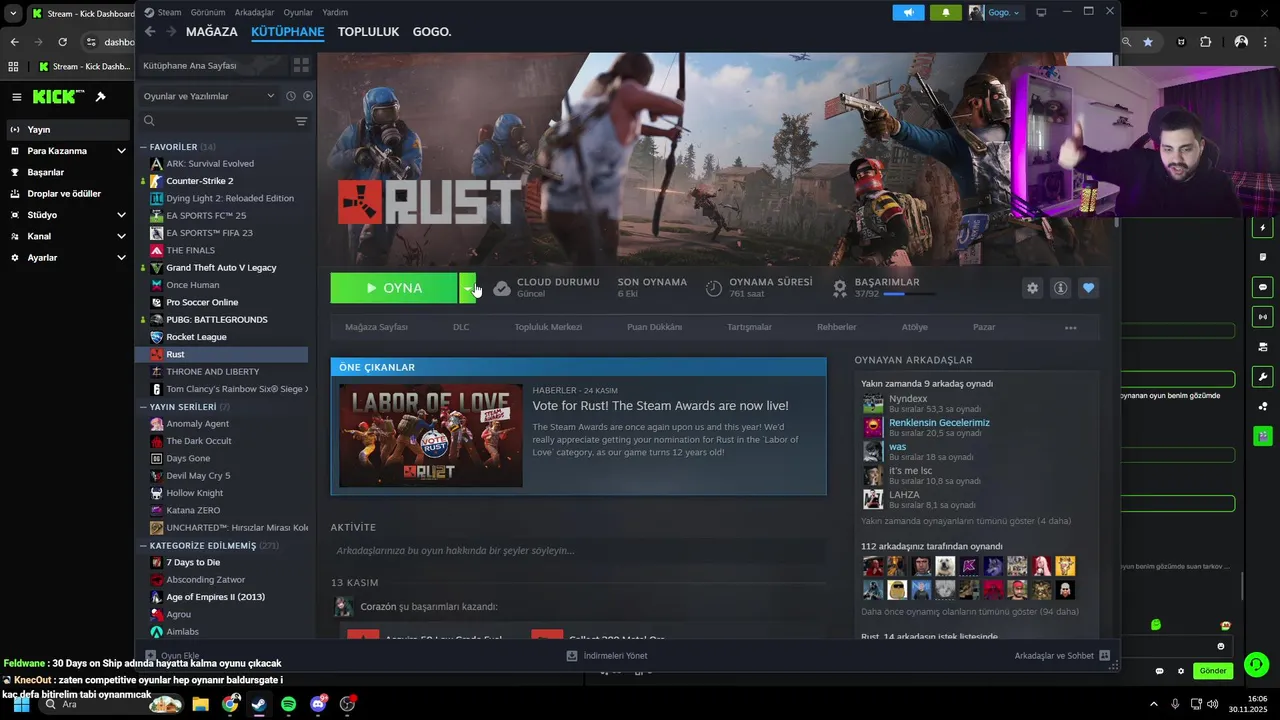Open the Görünüm menu
This screenshot has height=720, width=1280.
coord(208,12)
